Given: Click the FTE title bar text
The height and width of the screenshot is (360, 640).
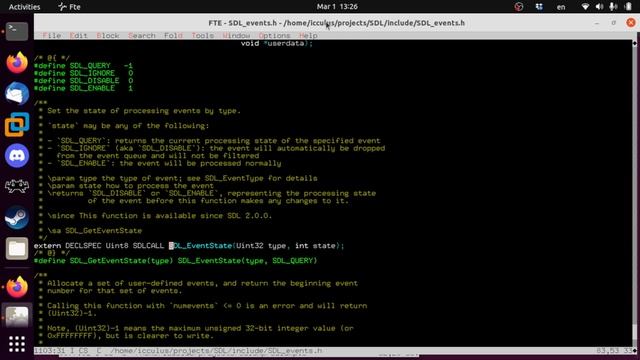Looking at the screenshot, I should (336, 23).
